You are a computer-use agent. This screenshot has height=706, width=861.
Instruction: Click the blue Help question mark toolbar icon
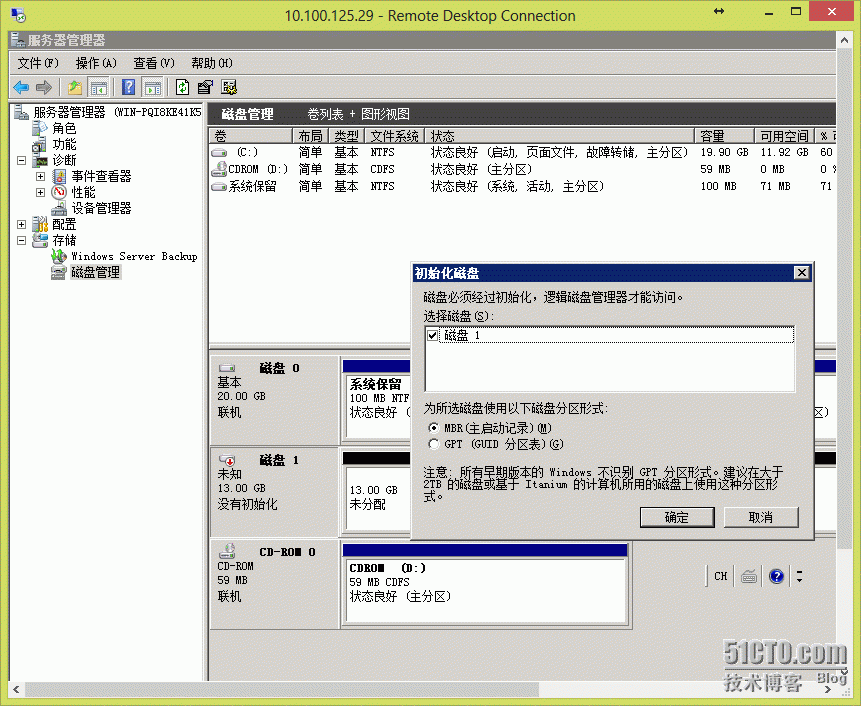click(x=128, y=87)
